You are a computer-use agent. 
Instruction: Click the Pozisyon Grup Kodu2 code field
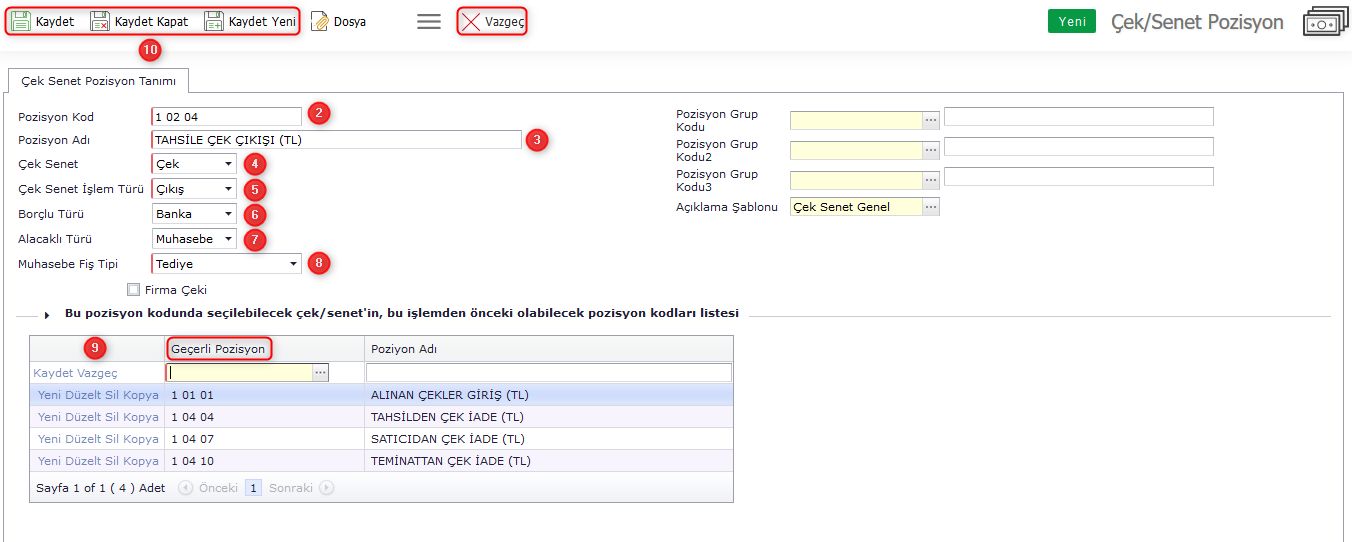[856, 150]
